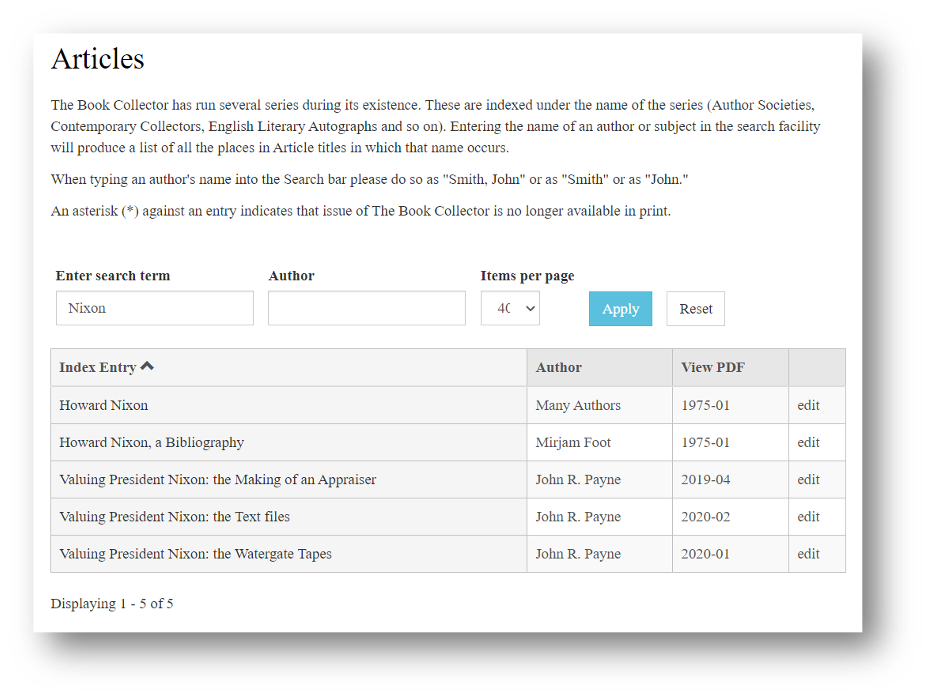Sort by Index Entry column header

[x=98, y=367]
